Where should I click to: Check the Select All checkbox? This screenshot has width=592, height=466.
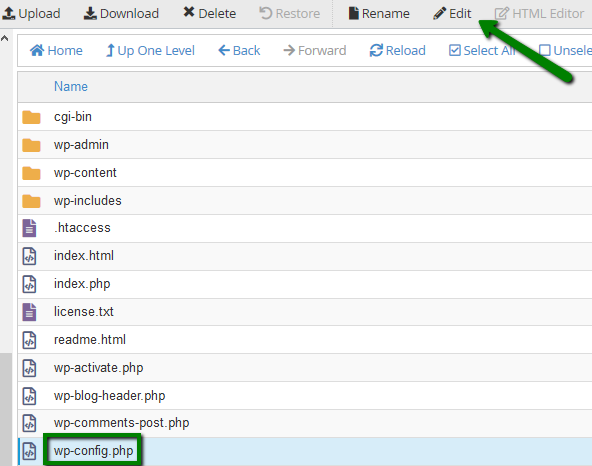(455, 50)
